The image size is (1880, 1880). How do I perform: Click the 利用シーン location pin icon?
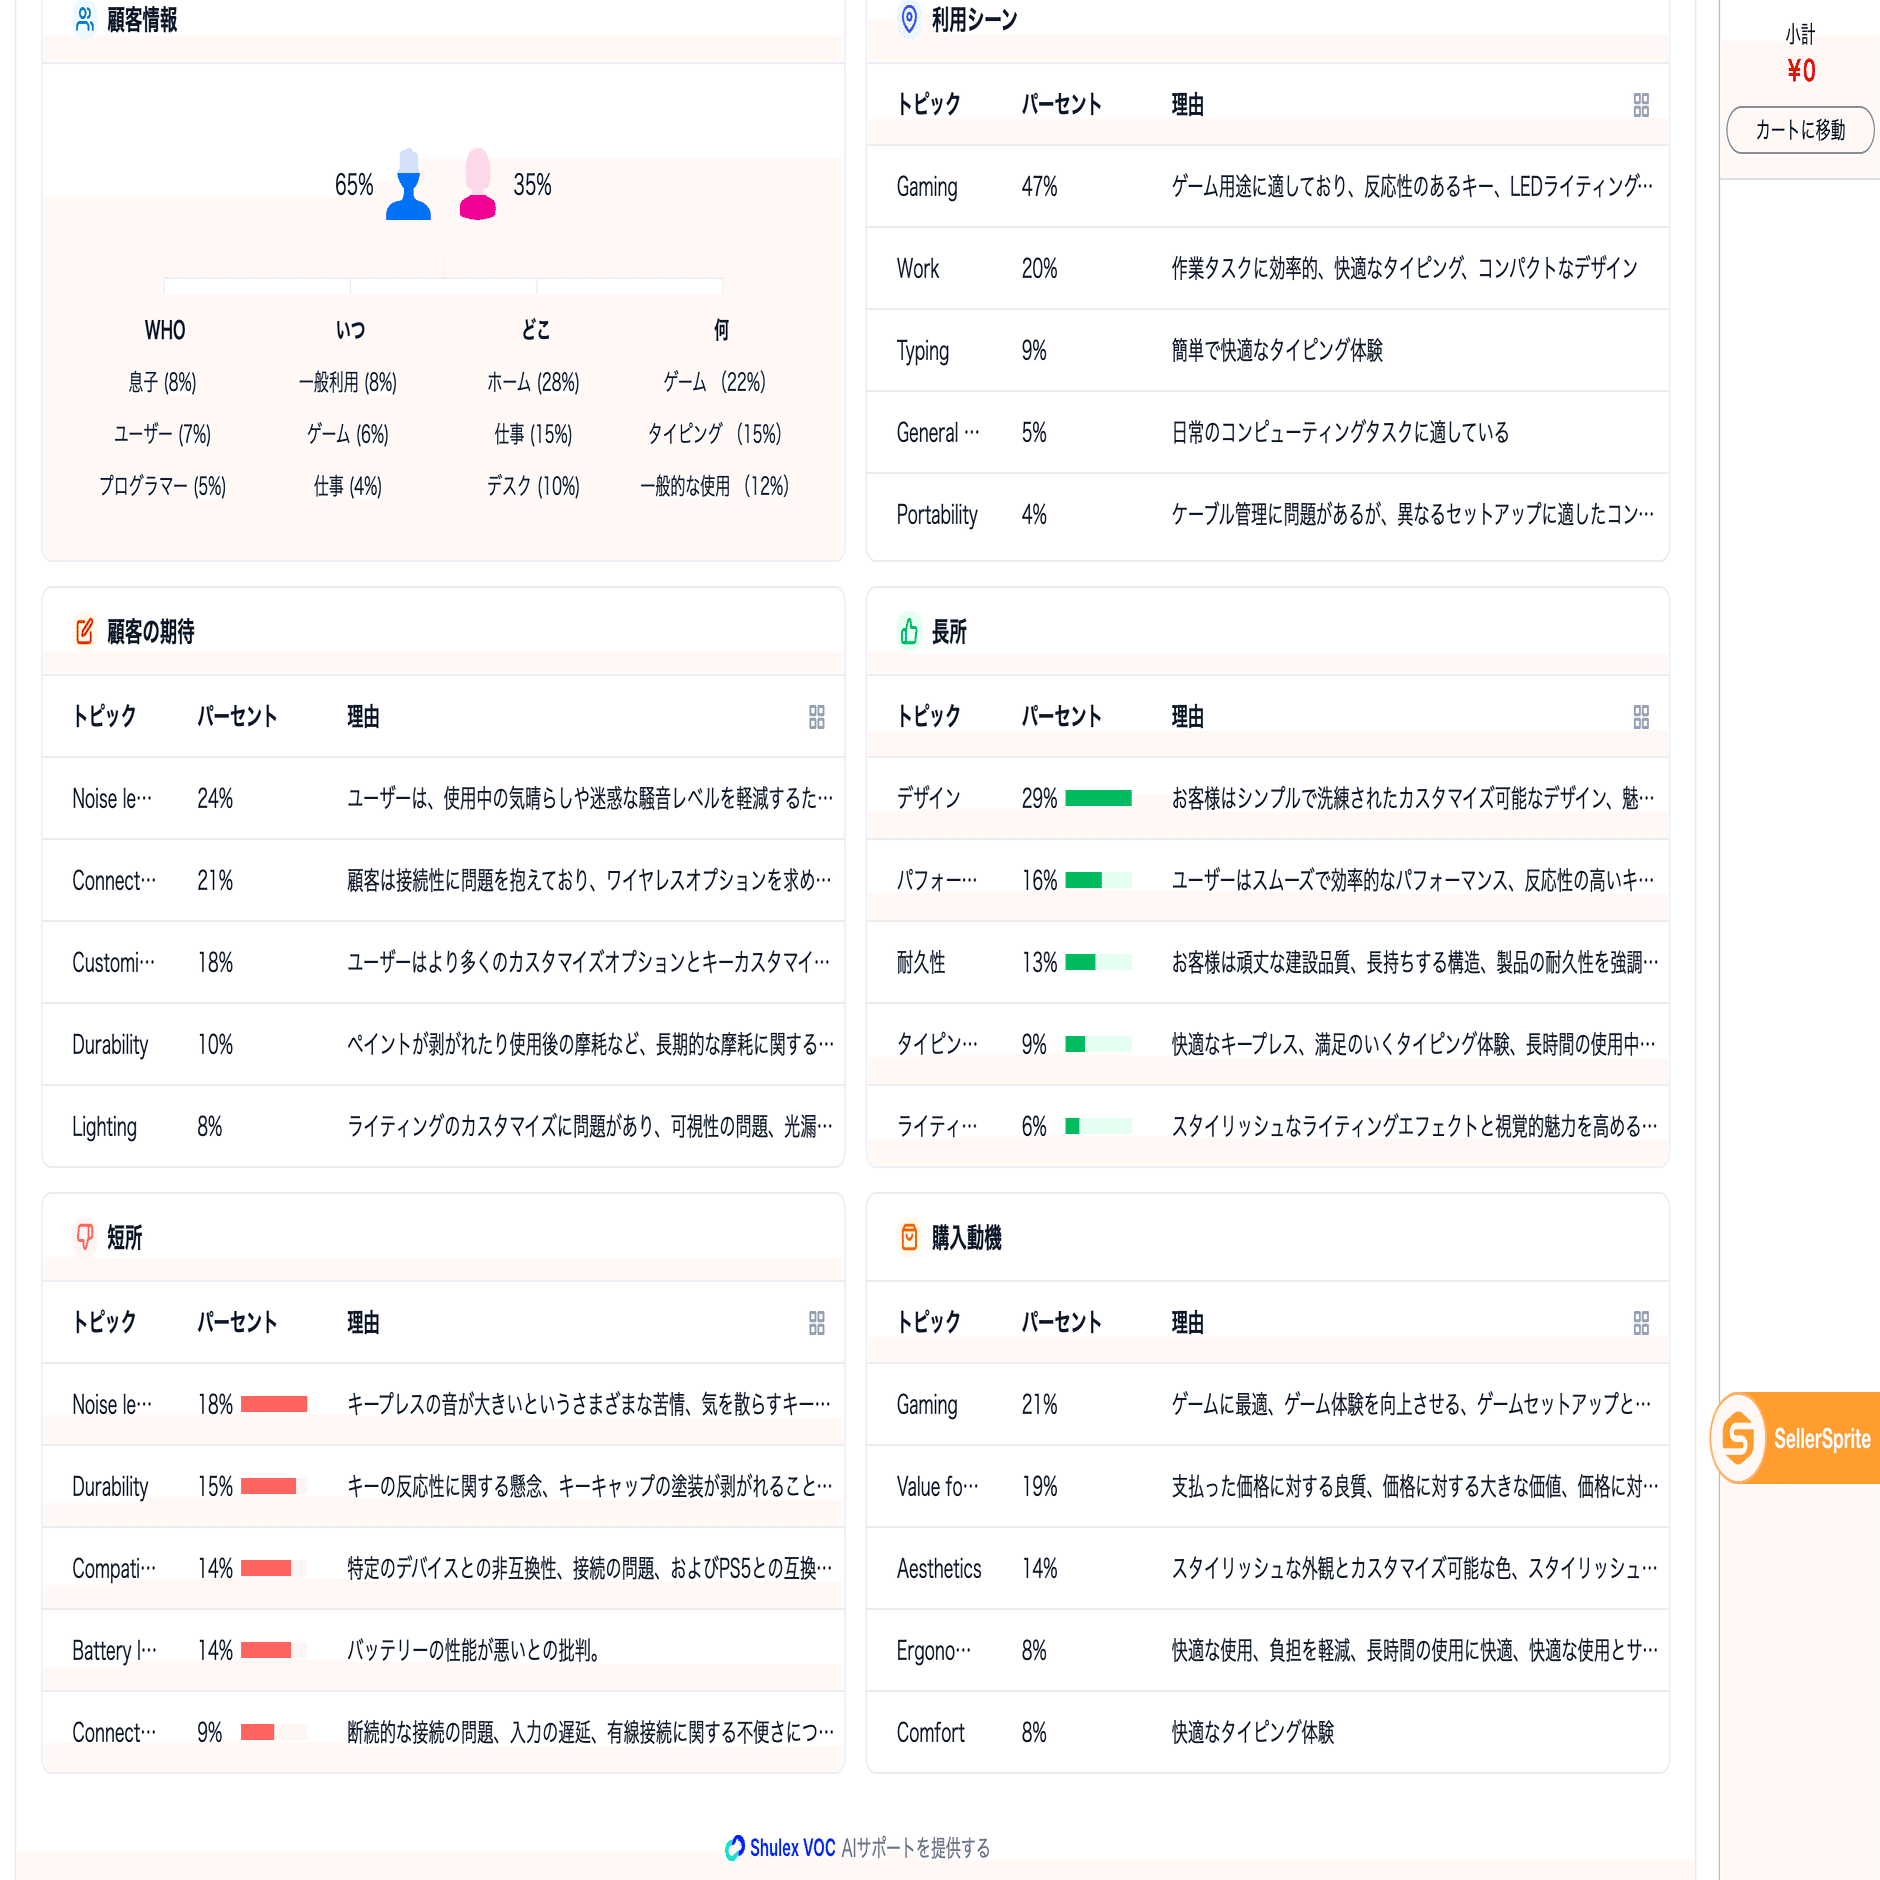point(909,19)
